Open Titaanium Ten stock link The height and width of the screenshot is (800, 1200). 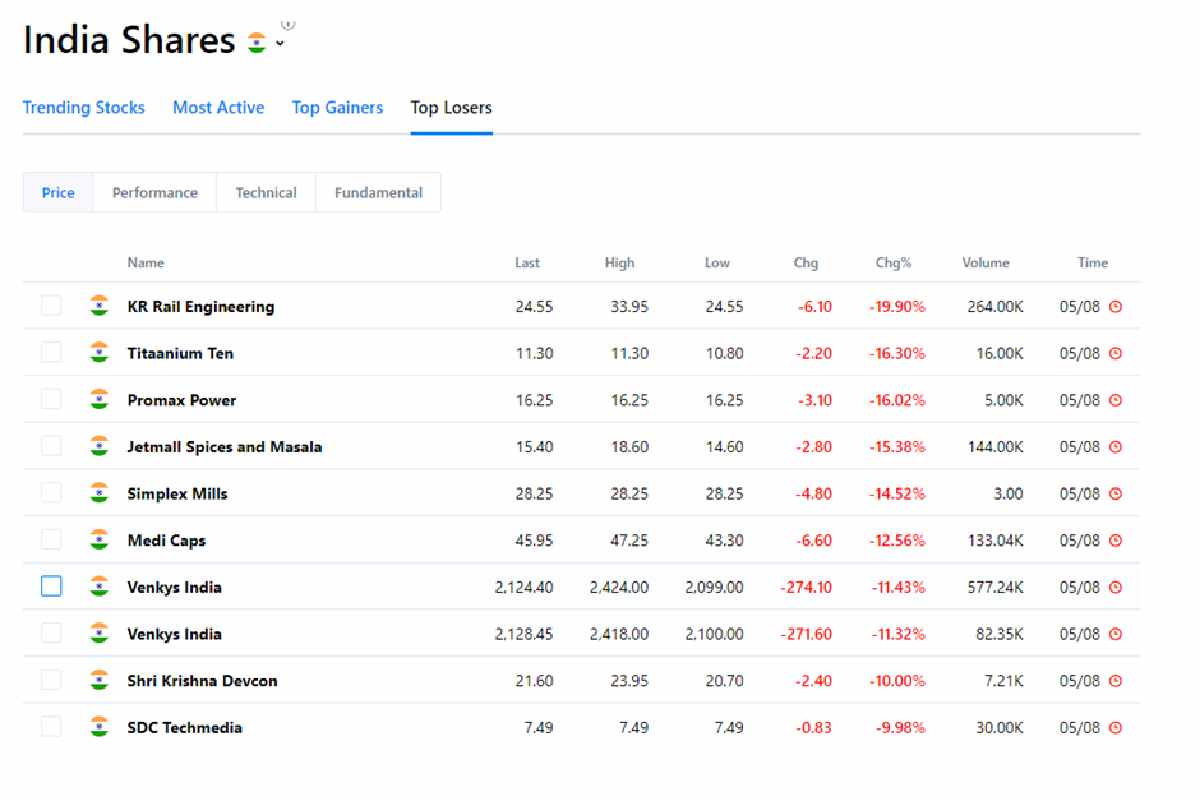point(180,353)
